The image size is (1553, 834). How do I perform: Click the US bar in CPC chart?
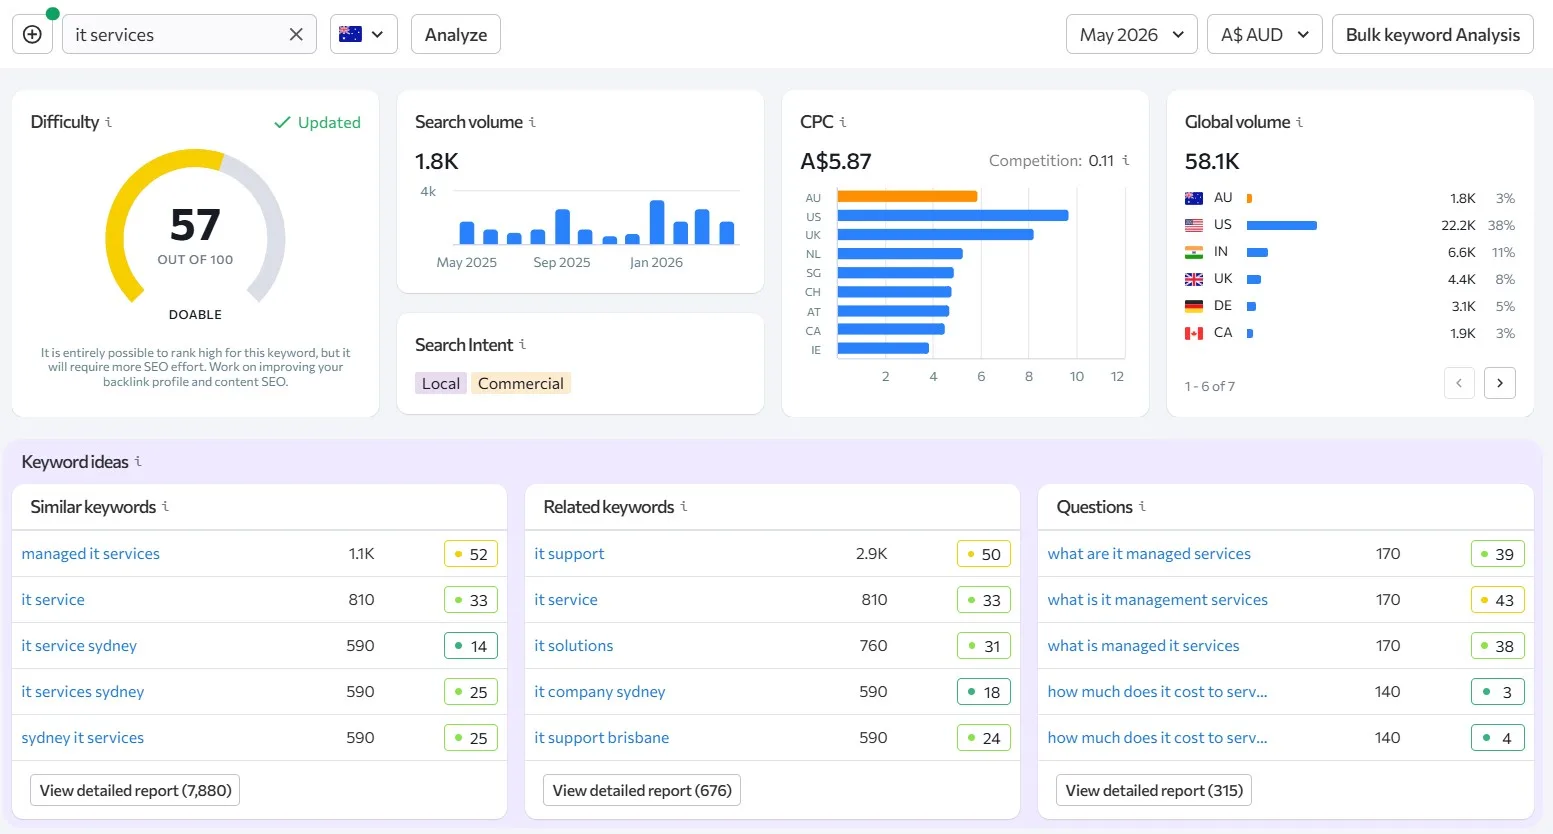tap(953, 216)
